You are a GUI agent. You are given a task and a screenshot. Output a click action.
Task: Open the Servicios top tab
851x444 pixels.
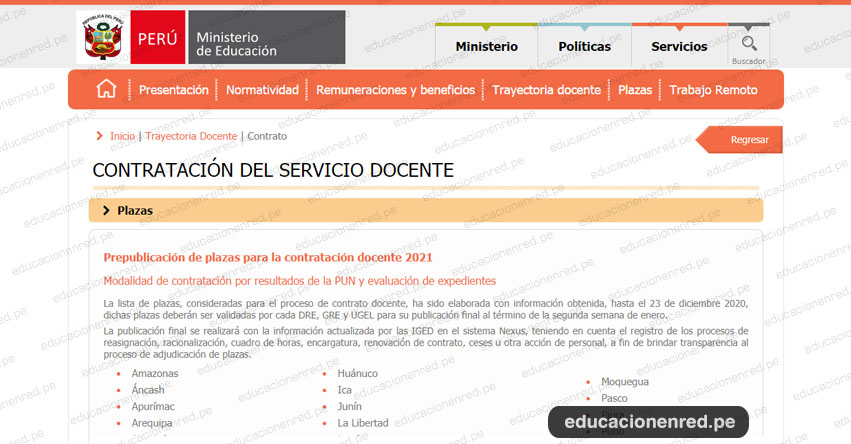[x=679, y=47]
